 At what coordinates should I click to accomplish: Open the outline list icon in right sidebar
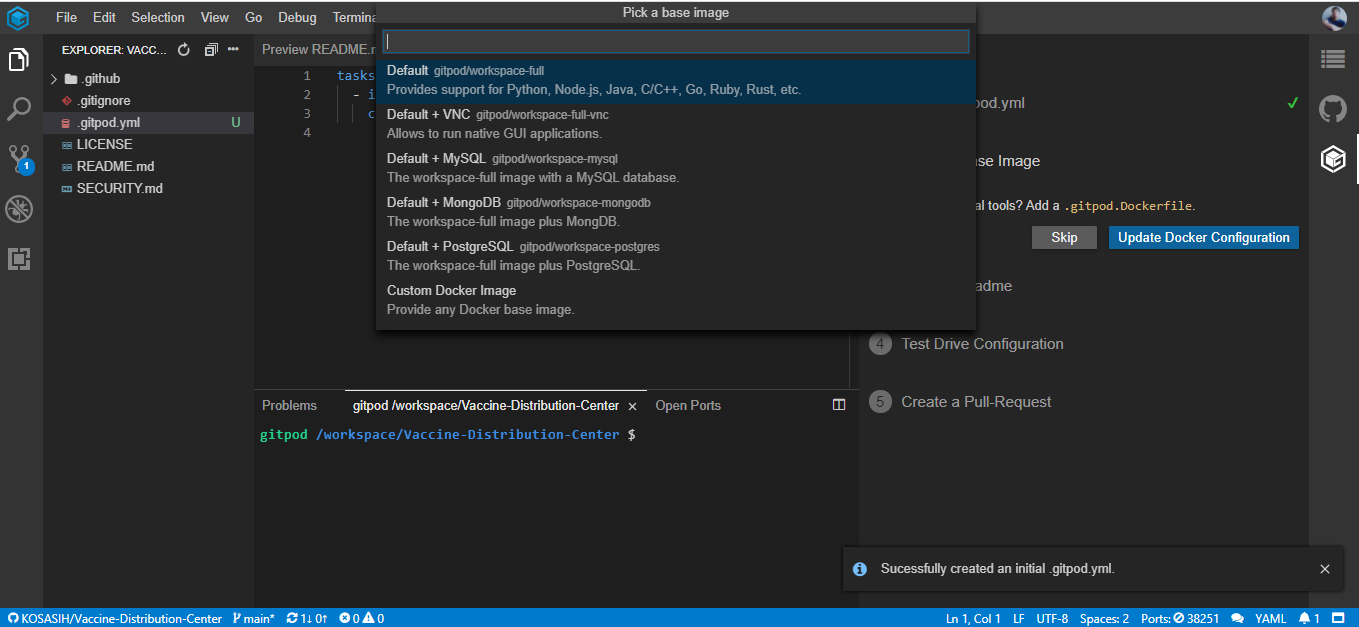coord(1333,59)
